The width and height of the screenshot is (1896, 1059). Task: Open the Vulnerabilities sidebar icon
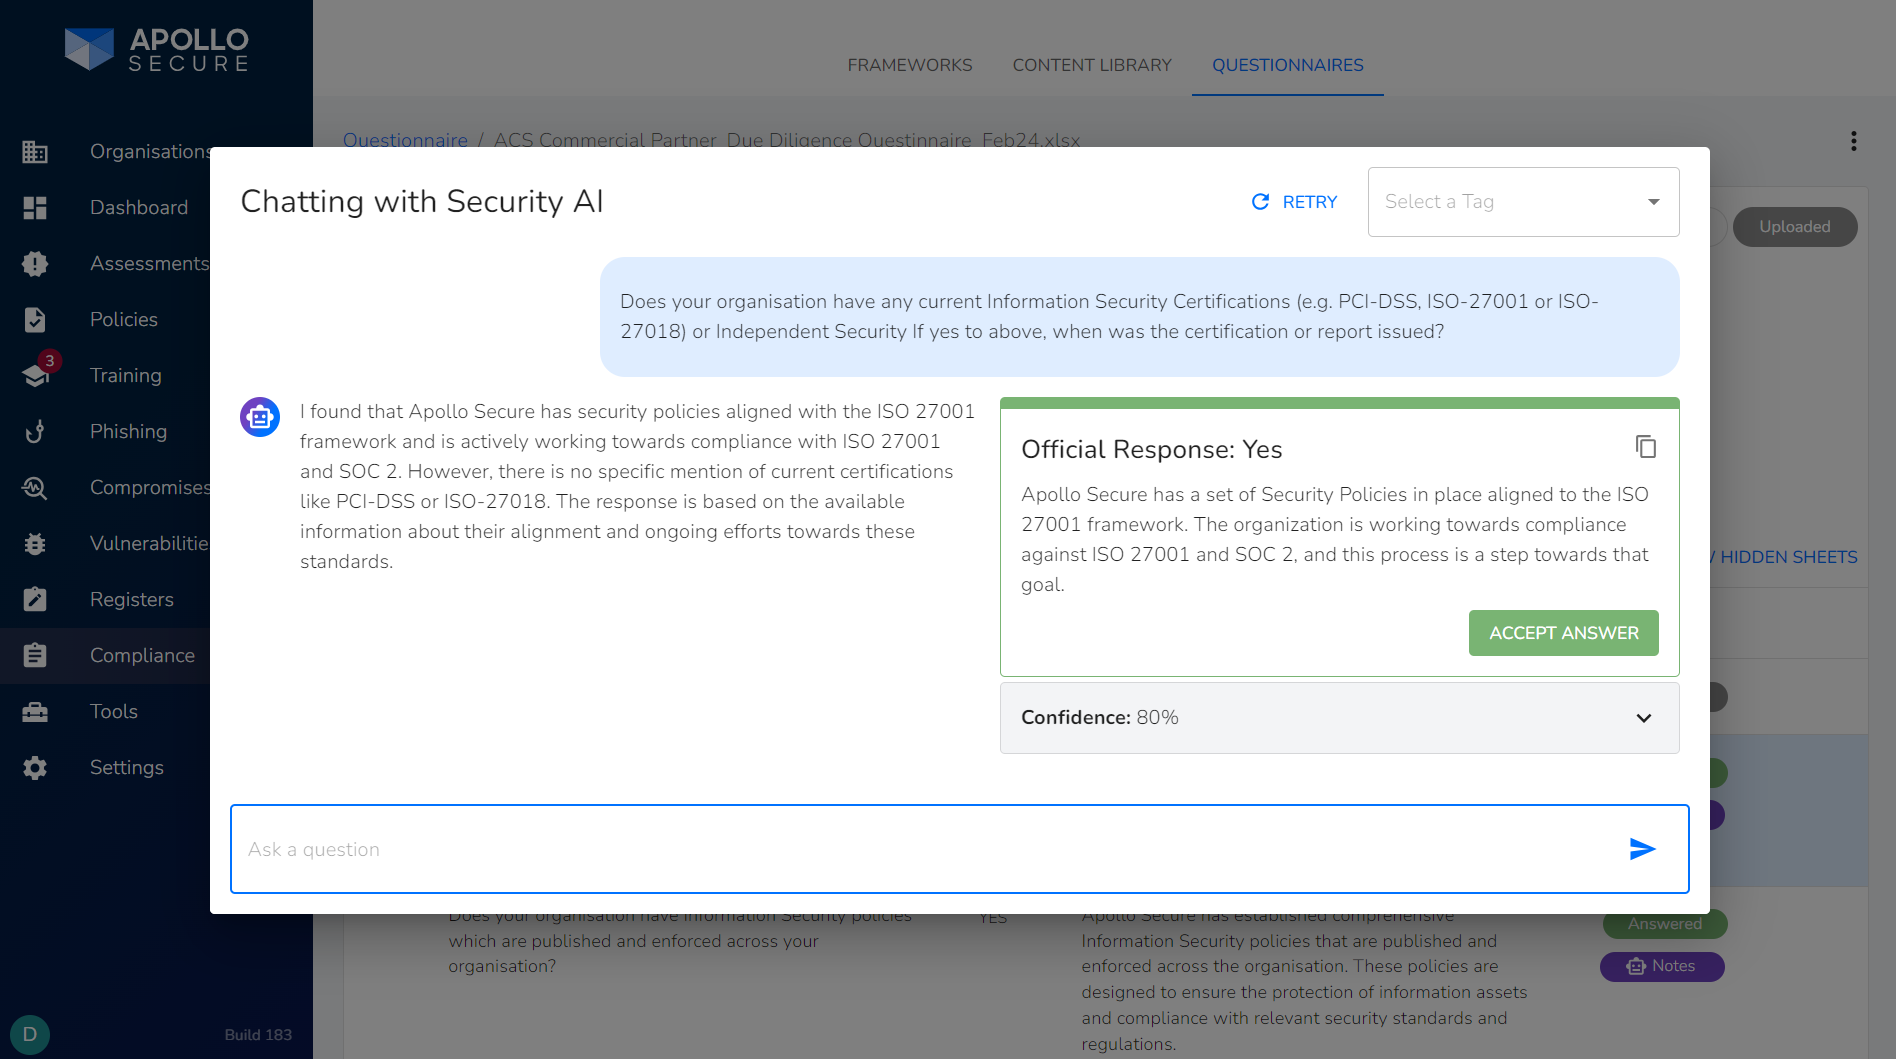(x=35, y=543)
